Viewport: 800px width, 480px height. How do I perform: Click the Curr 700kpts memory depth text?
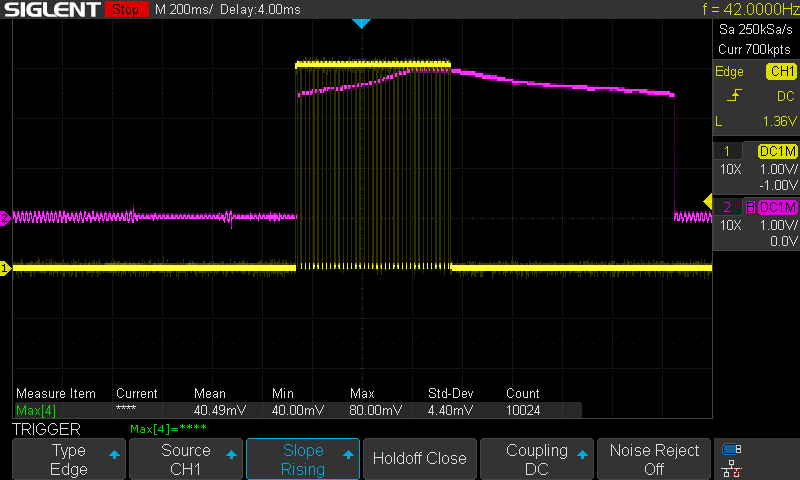coord(754,49)
